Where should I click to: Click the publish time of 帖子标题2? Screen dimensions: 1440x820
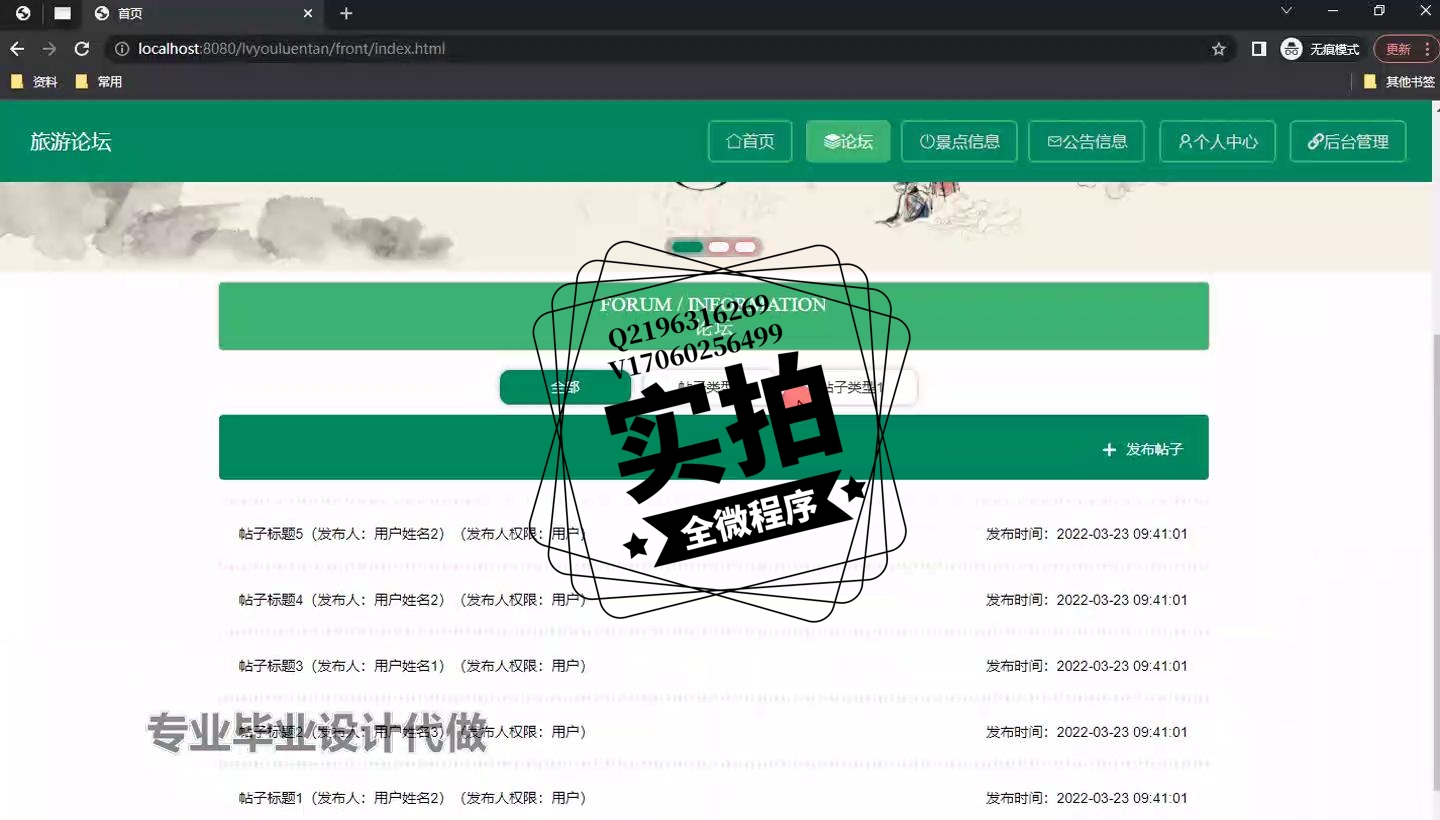coord(1087,732)
